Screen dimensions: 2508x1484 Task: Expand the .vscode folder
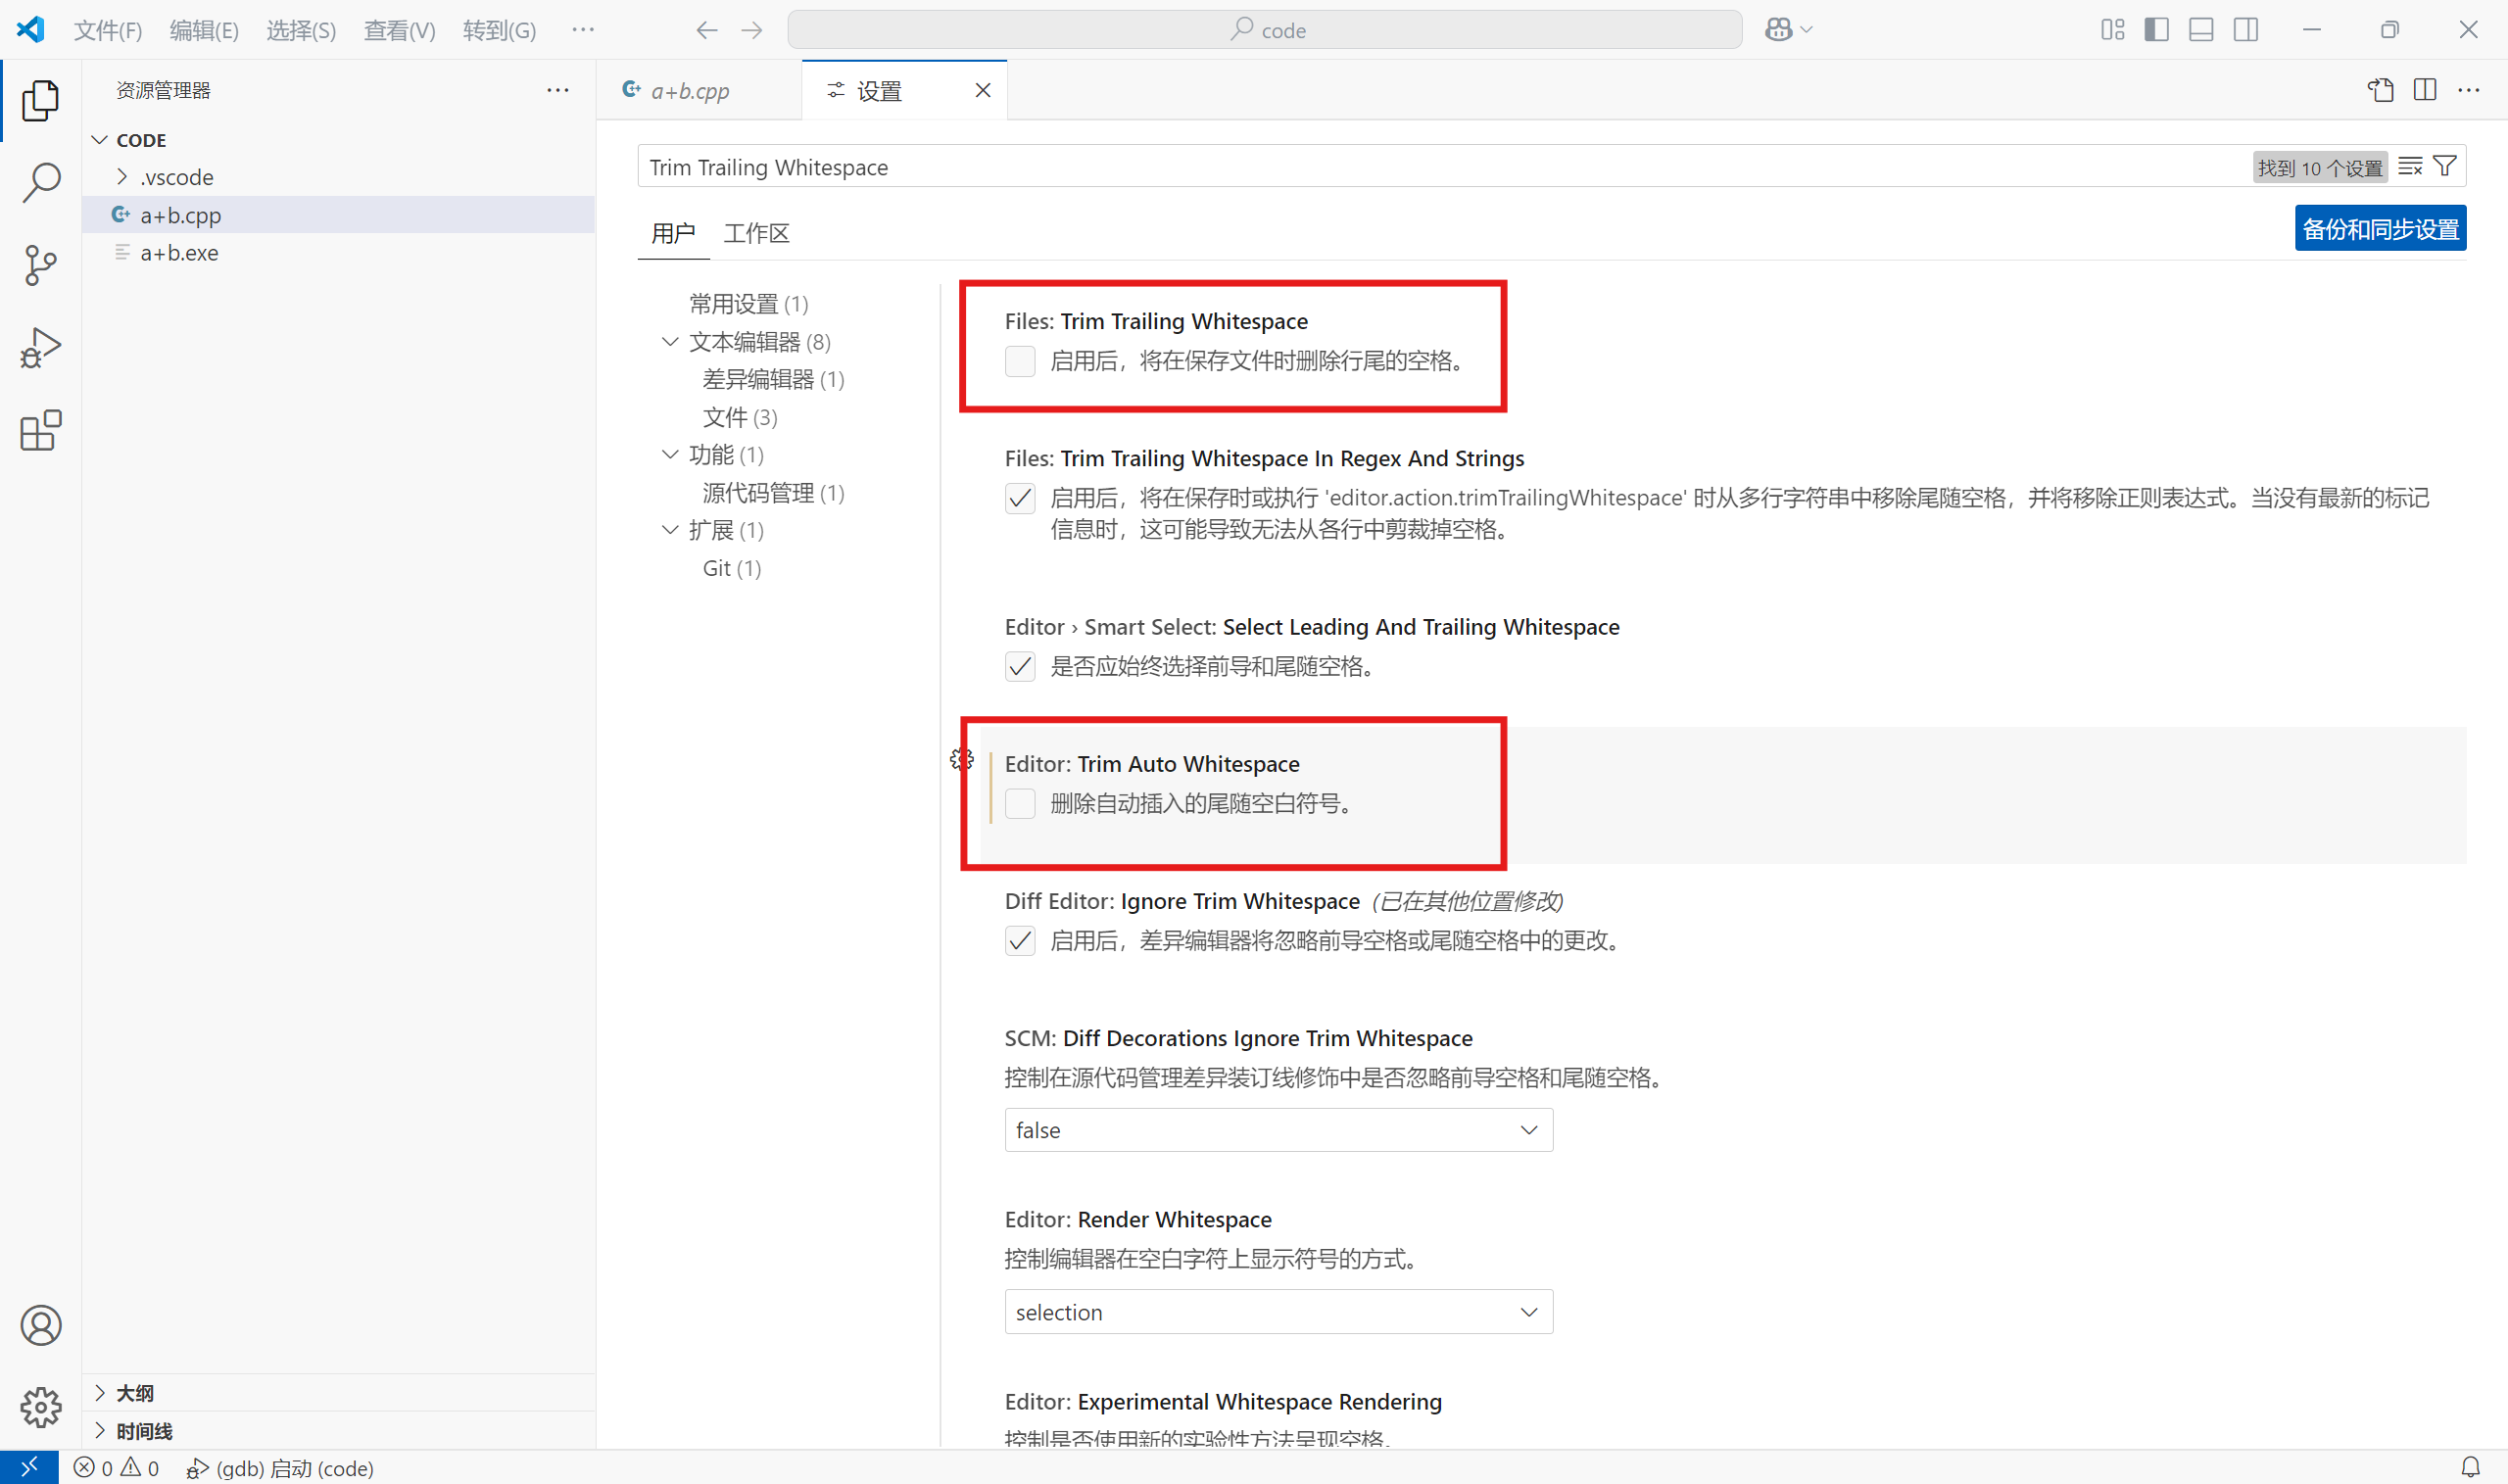176,177
